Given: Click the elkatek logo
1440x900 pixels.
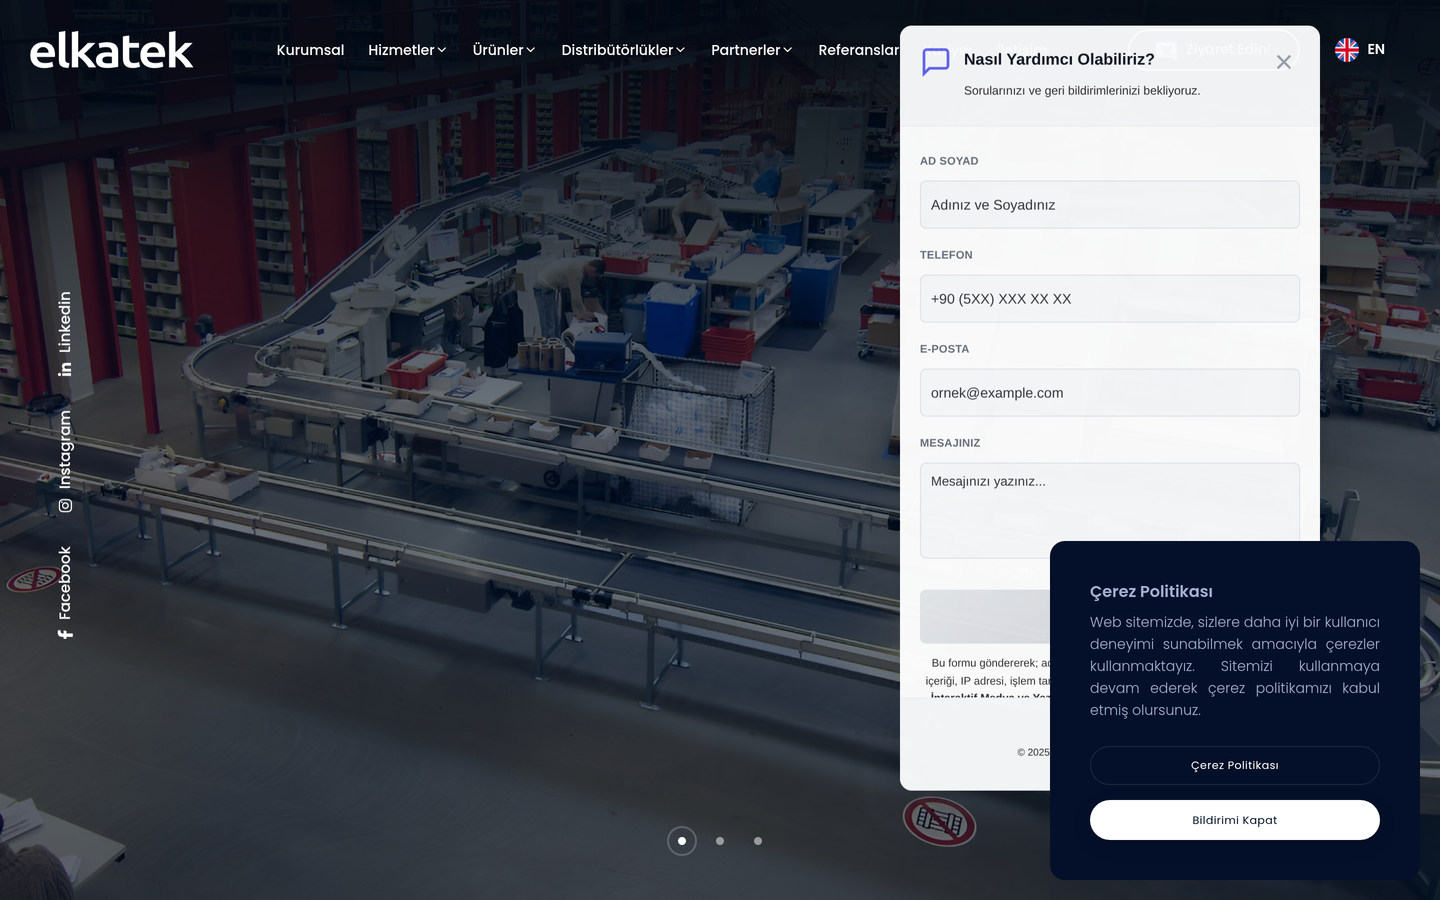Looking at the screenshot, I should click(x=111, y=50).
